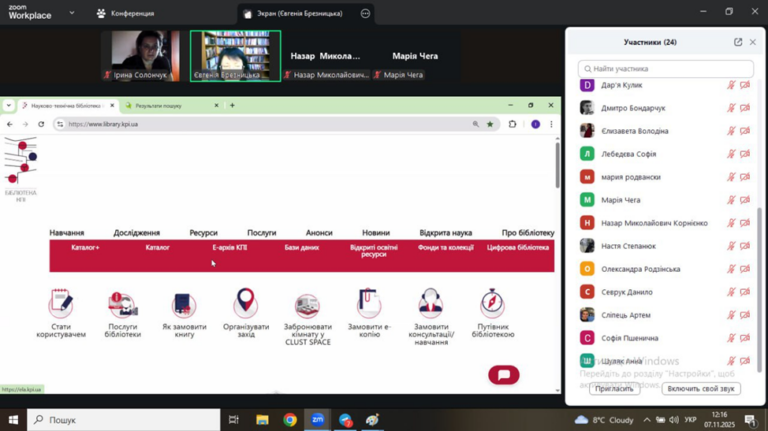
Task: Click the Zoom icon in the taskbar
Action: (317, 420)
